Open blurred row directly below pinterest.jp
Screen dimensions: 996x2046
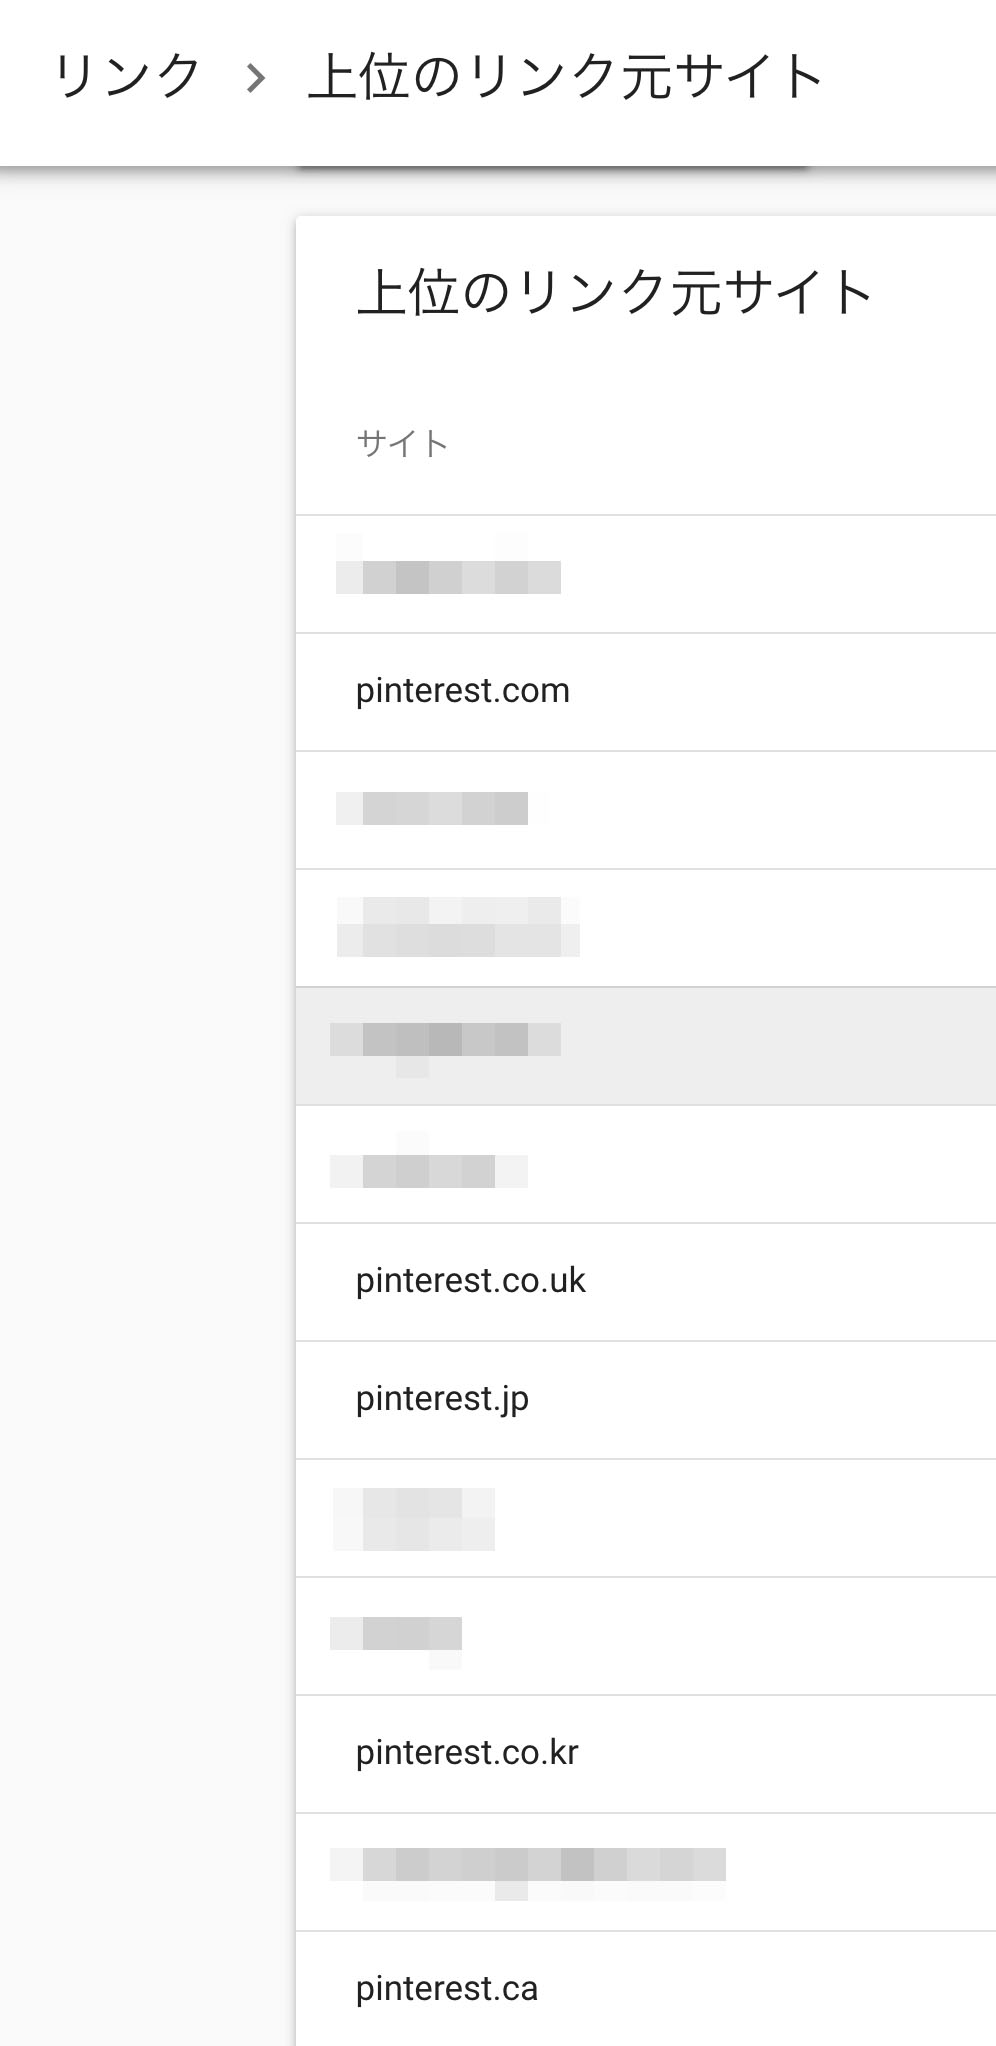tap(414, 1518)
